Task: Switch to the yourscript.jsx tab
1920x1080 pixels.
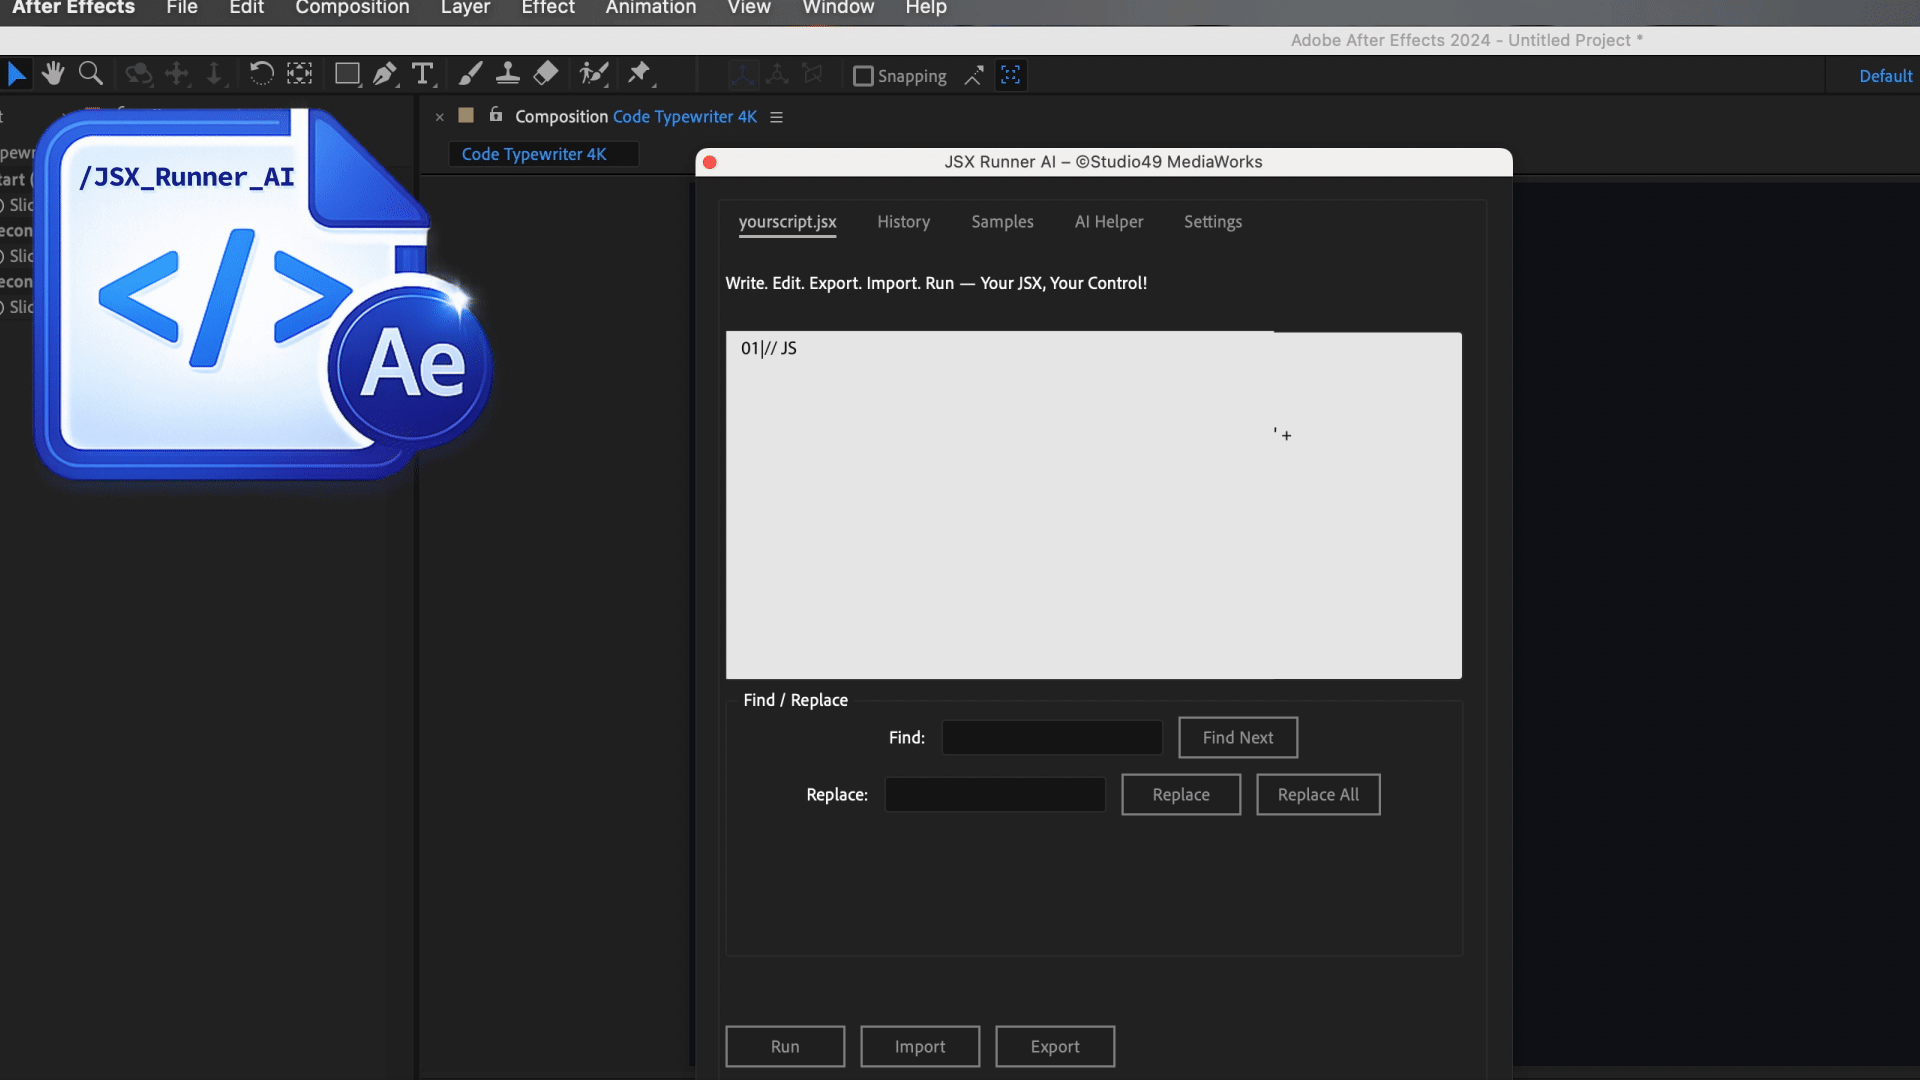Action: coord(788,222)
